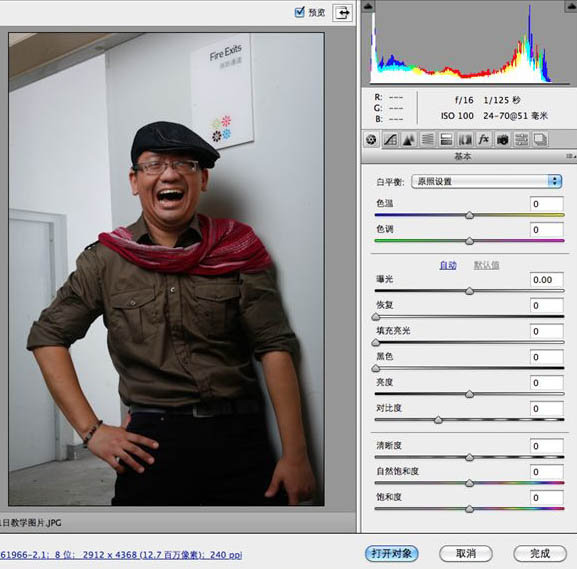Screen dimensions: 577x569
Task: Switch to the Tone Curve panel icon
Action: click(x=390, y=140)
